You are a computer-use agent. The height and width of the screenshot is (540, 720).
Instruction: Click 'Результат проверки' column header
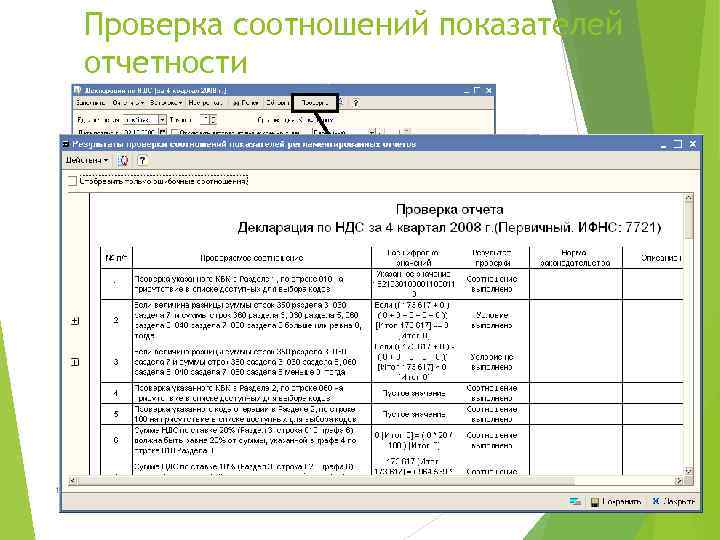pos(491,258)
